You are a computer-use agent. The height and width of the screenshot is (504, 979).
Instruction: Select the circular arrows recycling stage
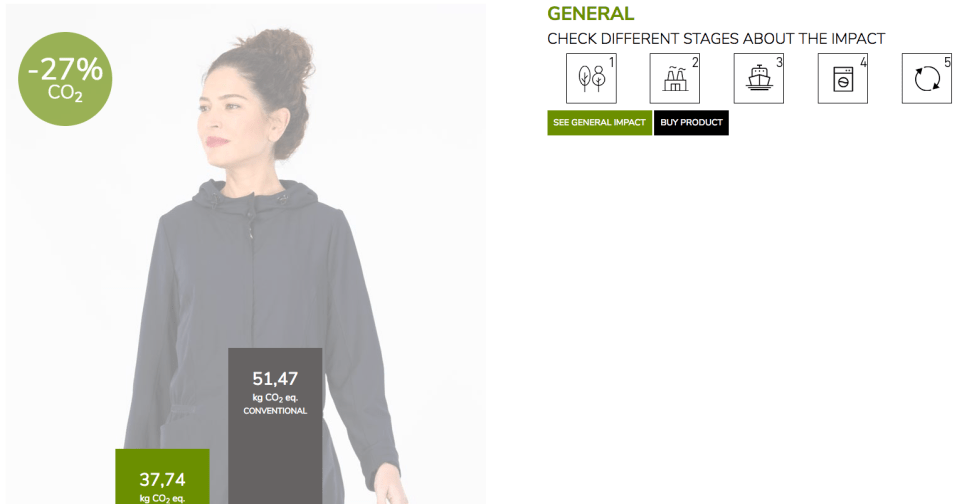click(x=927, y=78)
